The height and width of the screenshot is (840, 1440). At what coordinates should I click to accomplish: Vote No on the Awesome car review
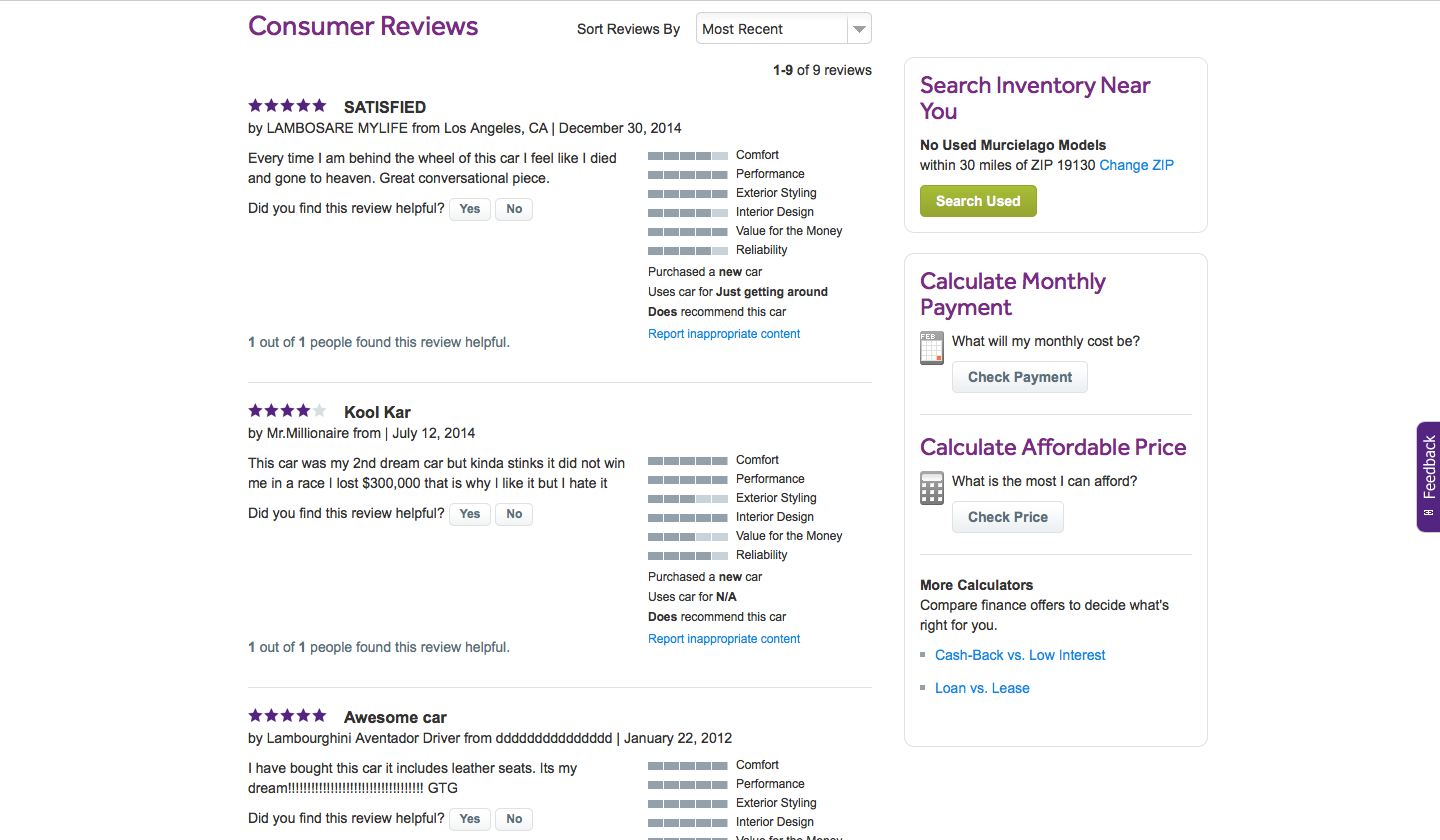[x=514, y=819]
